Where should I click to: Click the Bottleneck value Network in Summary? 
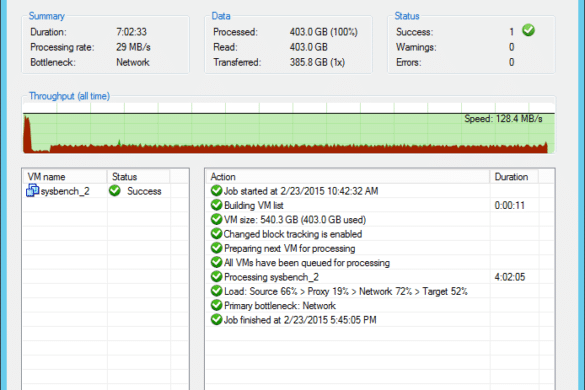133,62
